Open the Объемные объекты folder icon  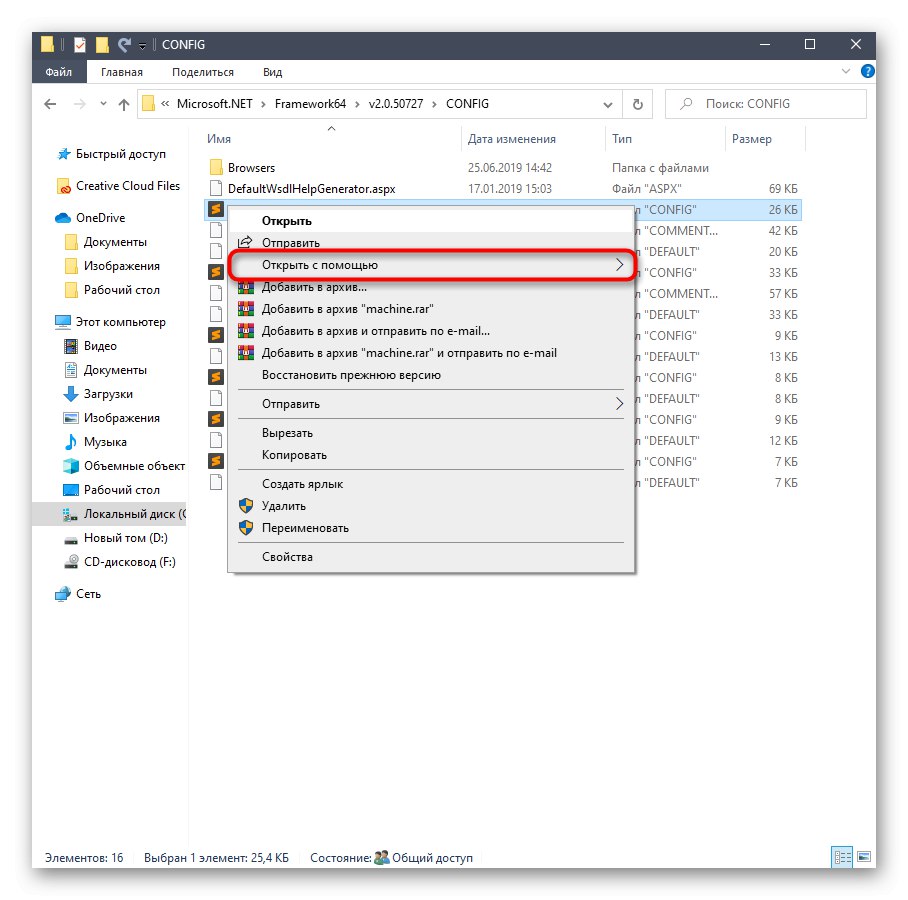71,466
